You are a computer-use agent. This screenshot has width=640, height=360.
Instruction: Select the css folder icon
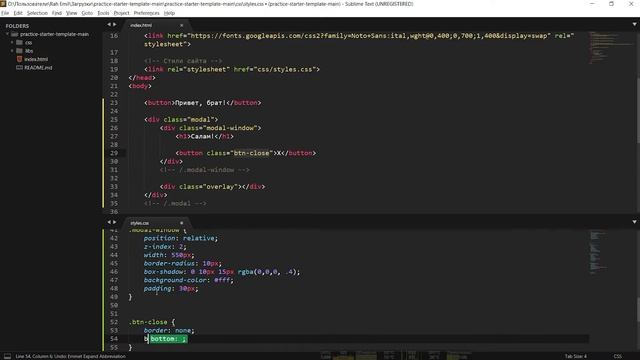point(19,42)
